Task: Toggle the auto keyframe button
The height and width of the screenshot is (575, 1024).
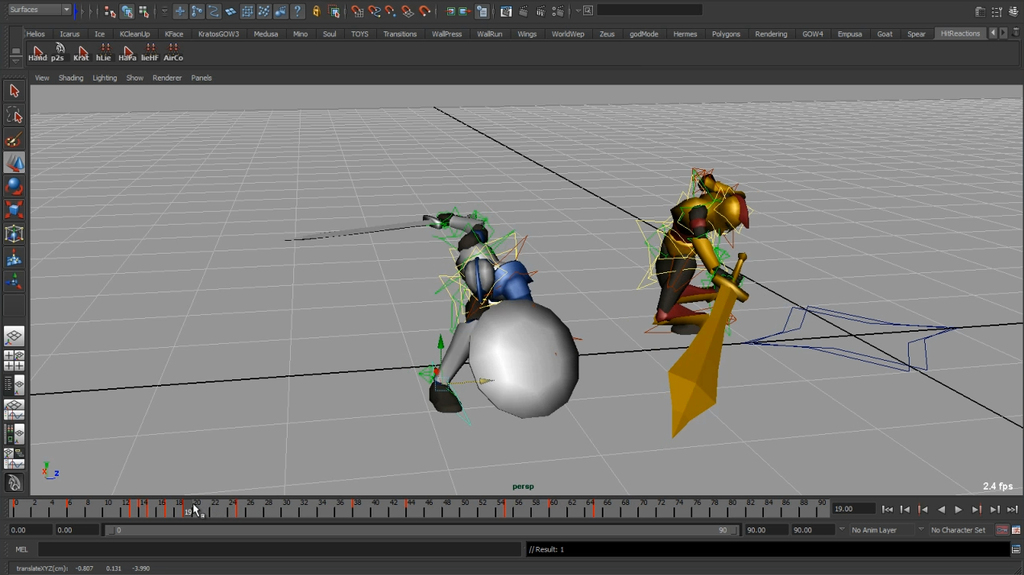Action: [x=1003, y=530]
